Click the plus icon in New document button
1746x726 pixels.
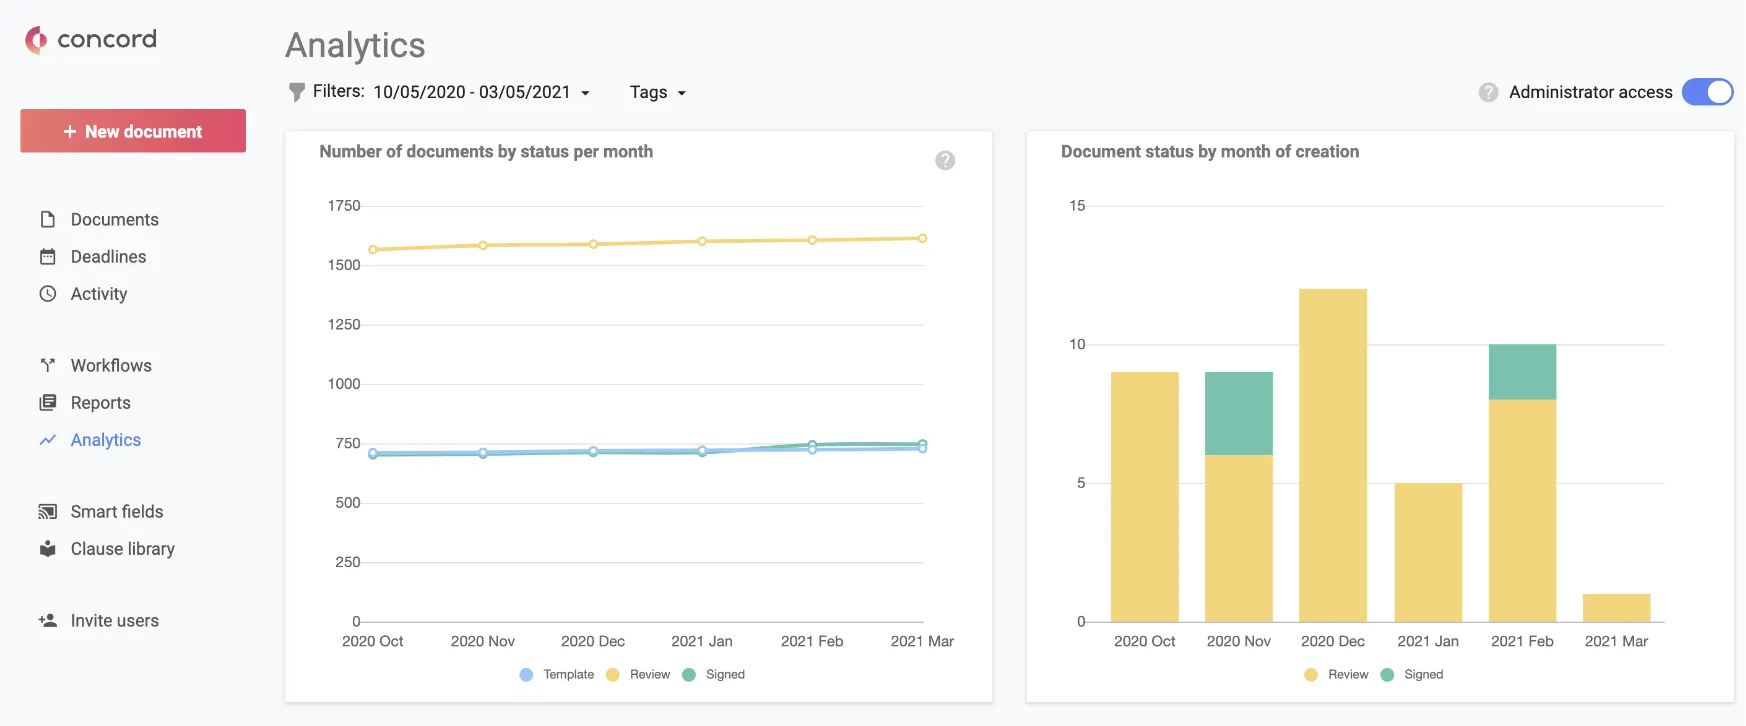click(x=70, y=131)
